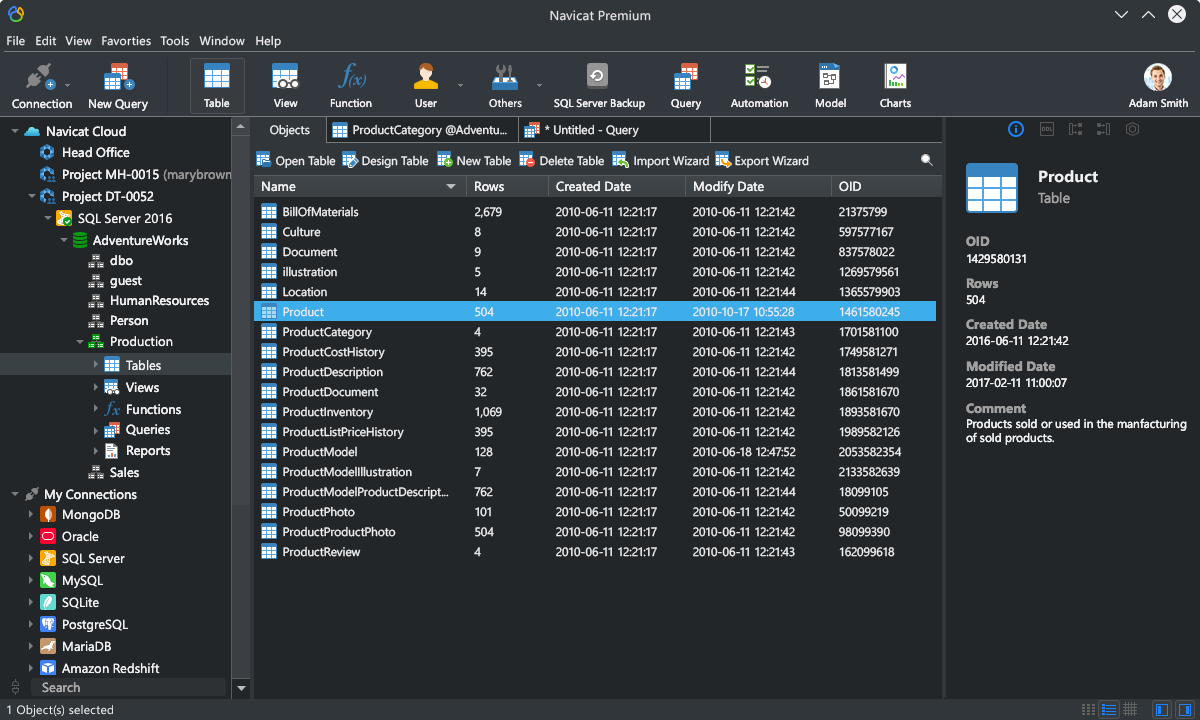The height and width of the screenshot is (720, 1200).
Task: Open the Tools menu
Action: click(x=175, y=41)
